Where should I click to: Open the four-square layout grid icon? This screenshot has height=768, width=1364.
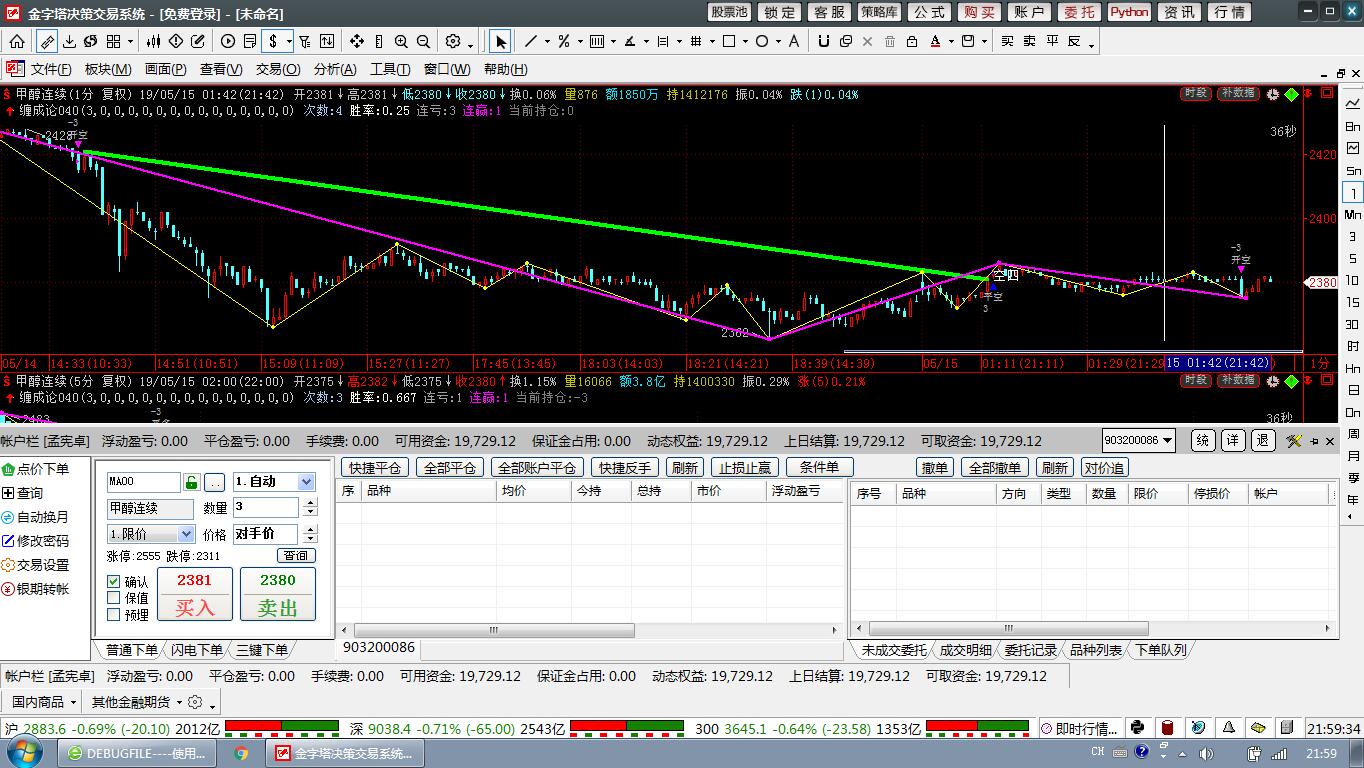[x=113, y=41]
